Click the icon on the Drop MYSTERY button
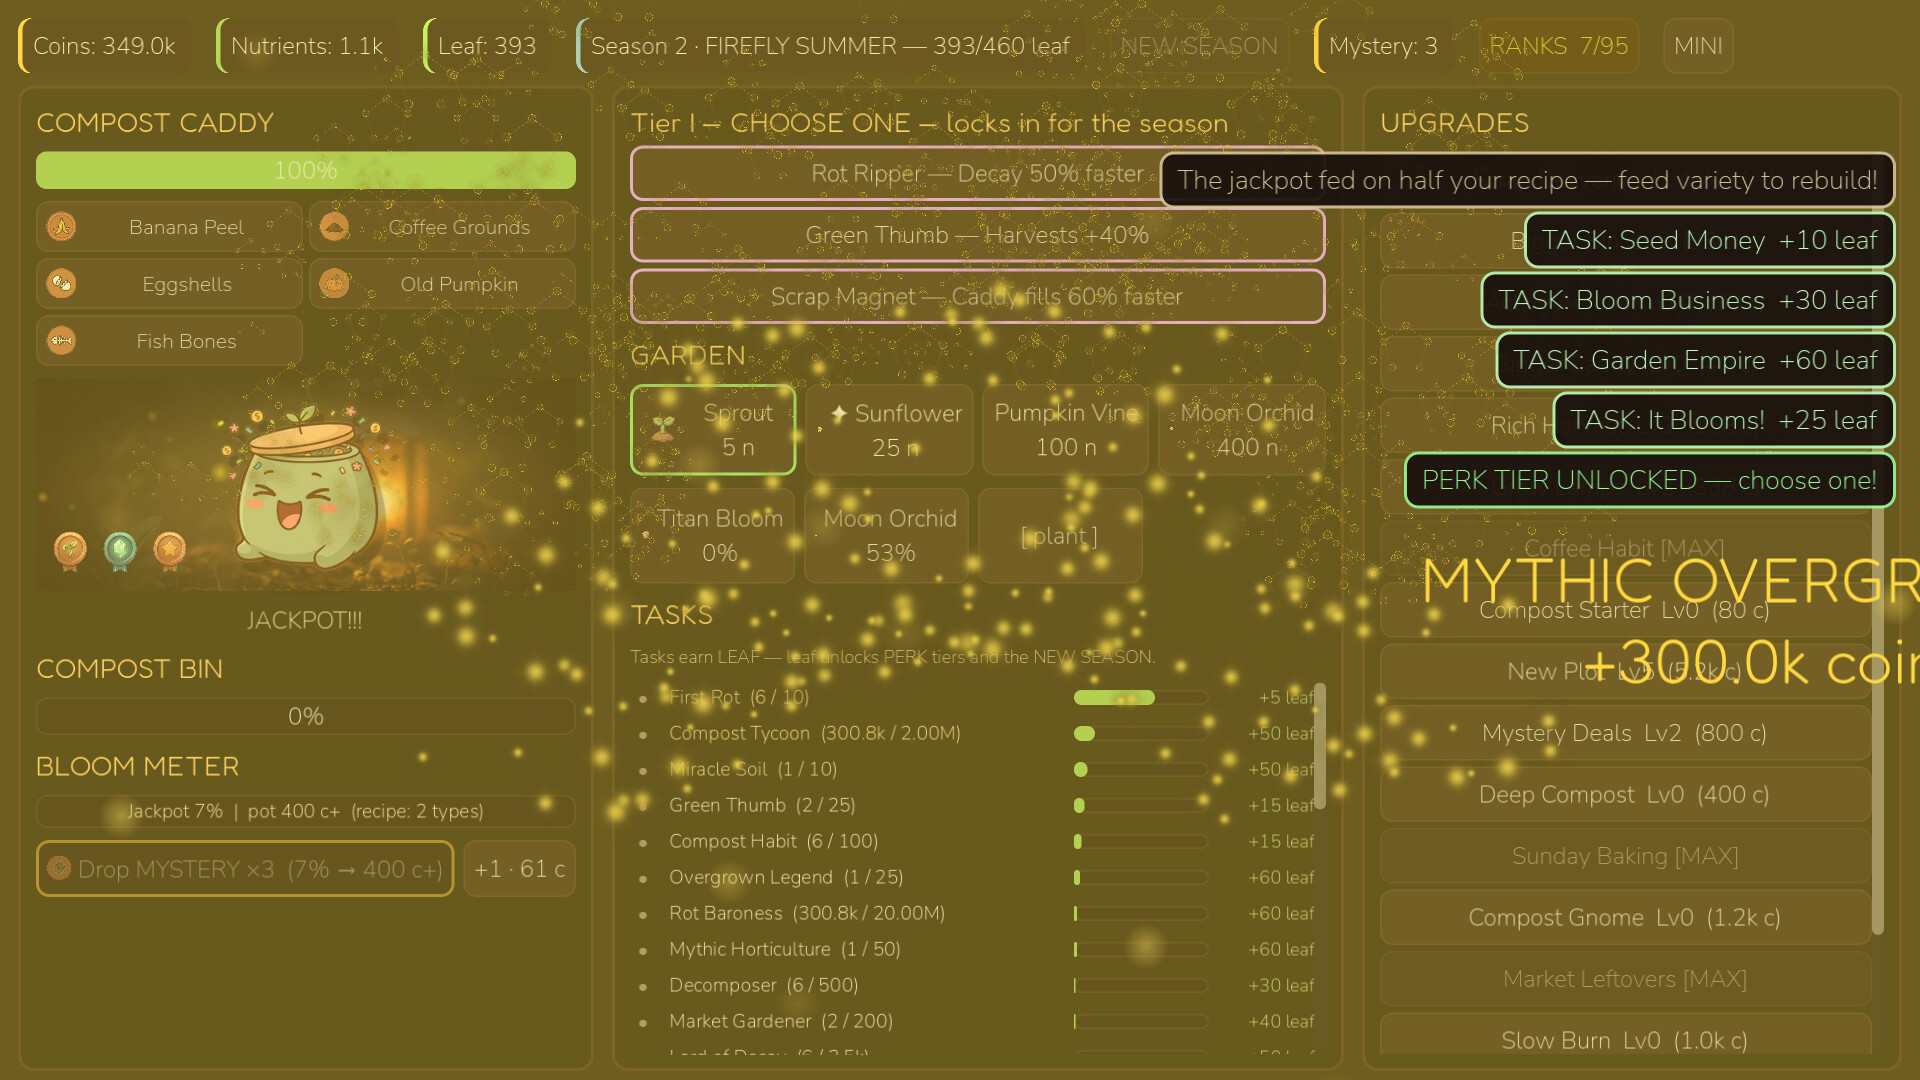Image resolution: width=1920 pixels, height=1080 pixels. [59, 868]
